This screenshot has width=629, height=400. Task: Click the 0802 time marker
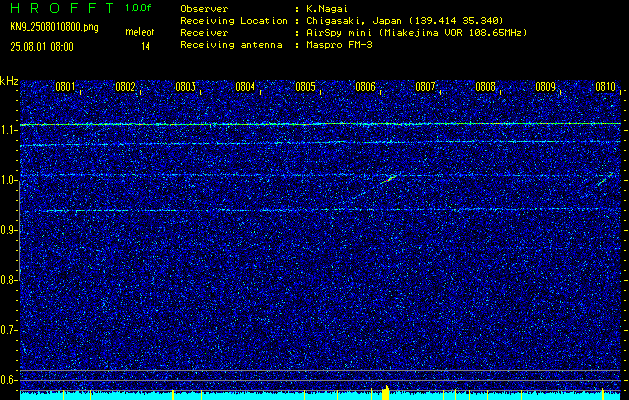[x=125, y=87]
